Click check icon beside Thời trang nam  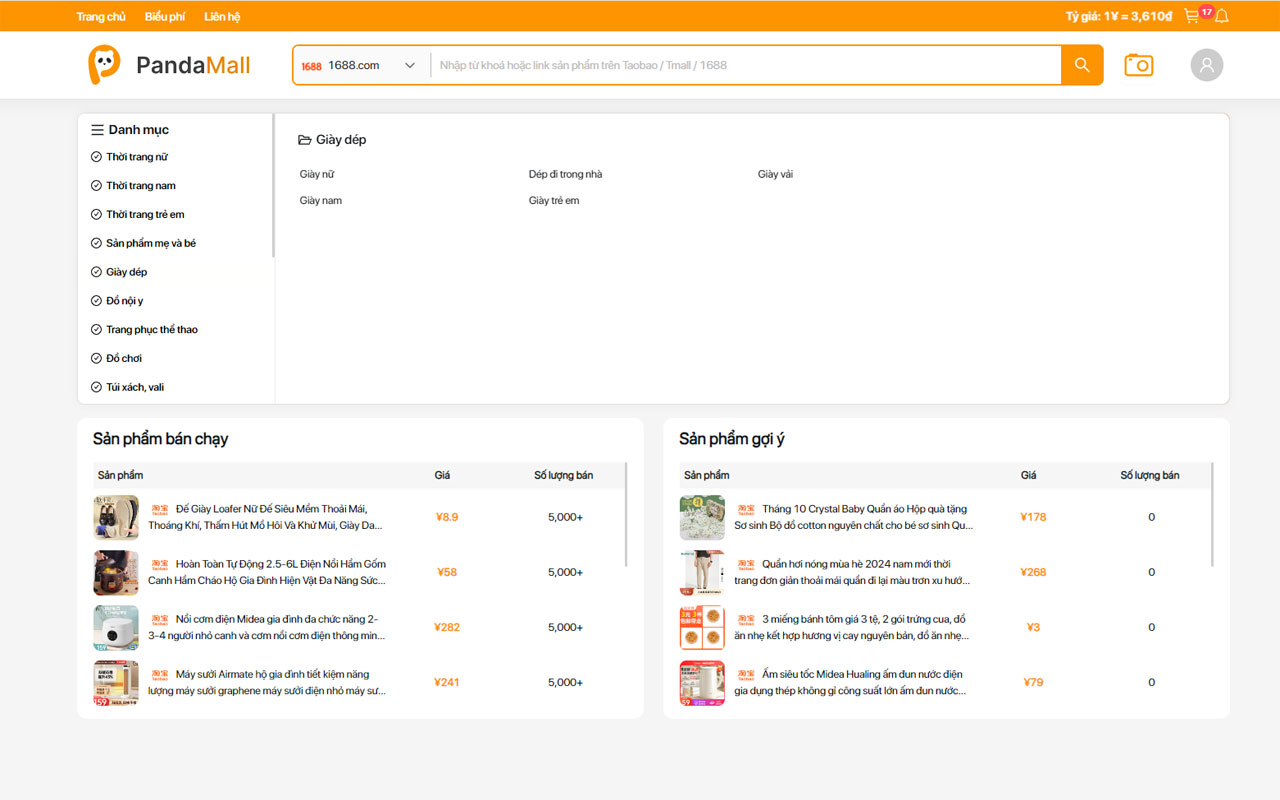pyautogui.click(x=97, y=186)
